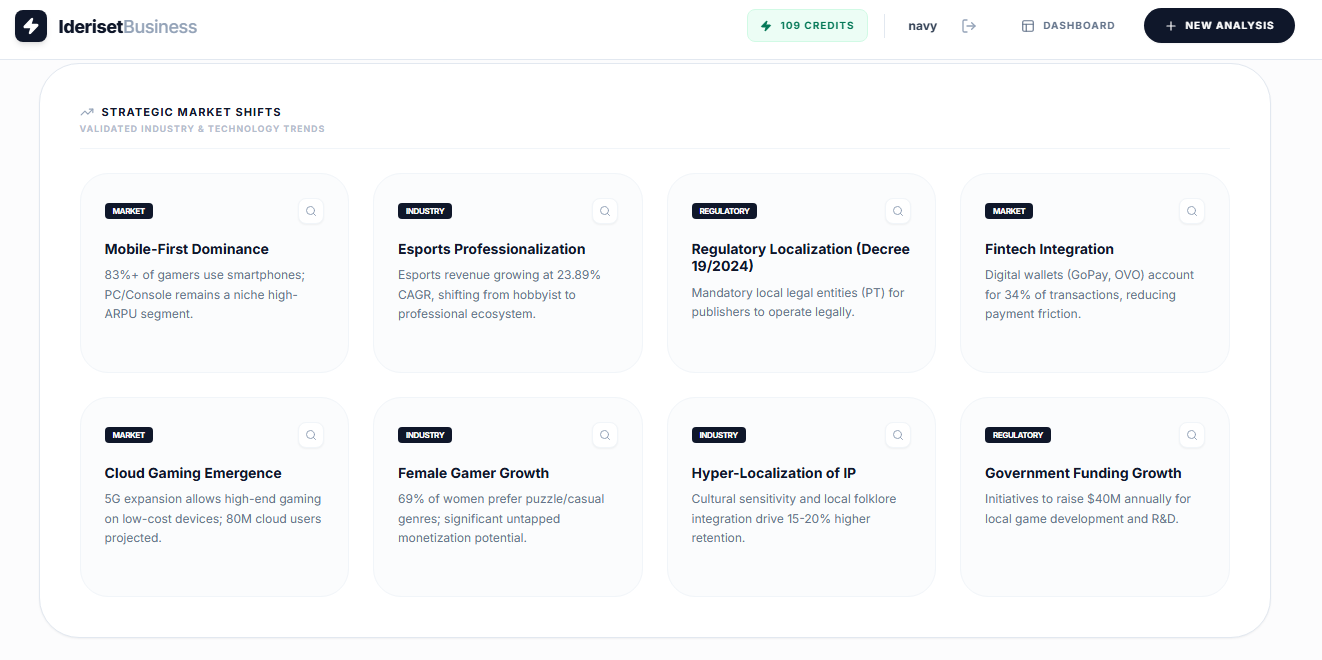The height and width of the screenshot is (660, 1322).
Task: Click the magnifier icon on Cloud Gaming Emergence
Action: point(311,435)
